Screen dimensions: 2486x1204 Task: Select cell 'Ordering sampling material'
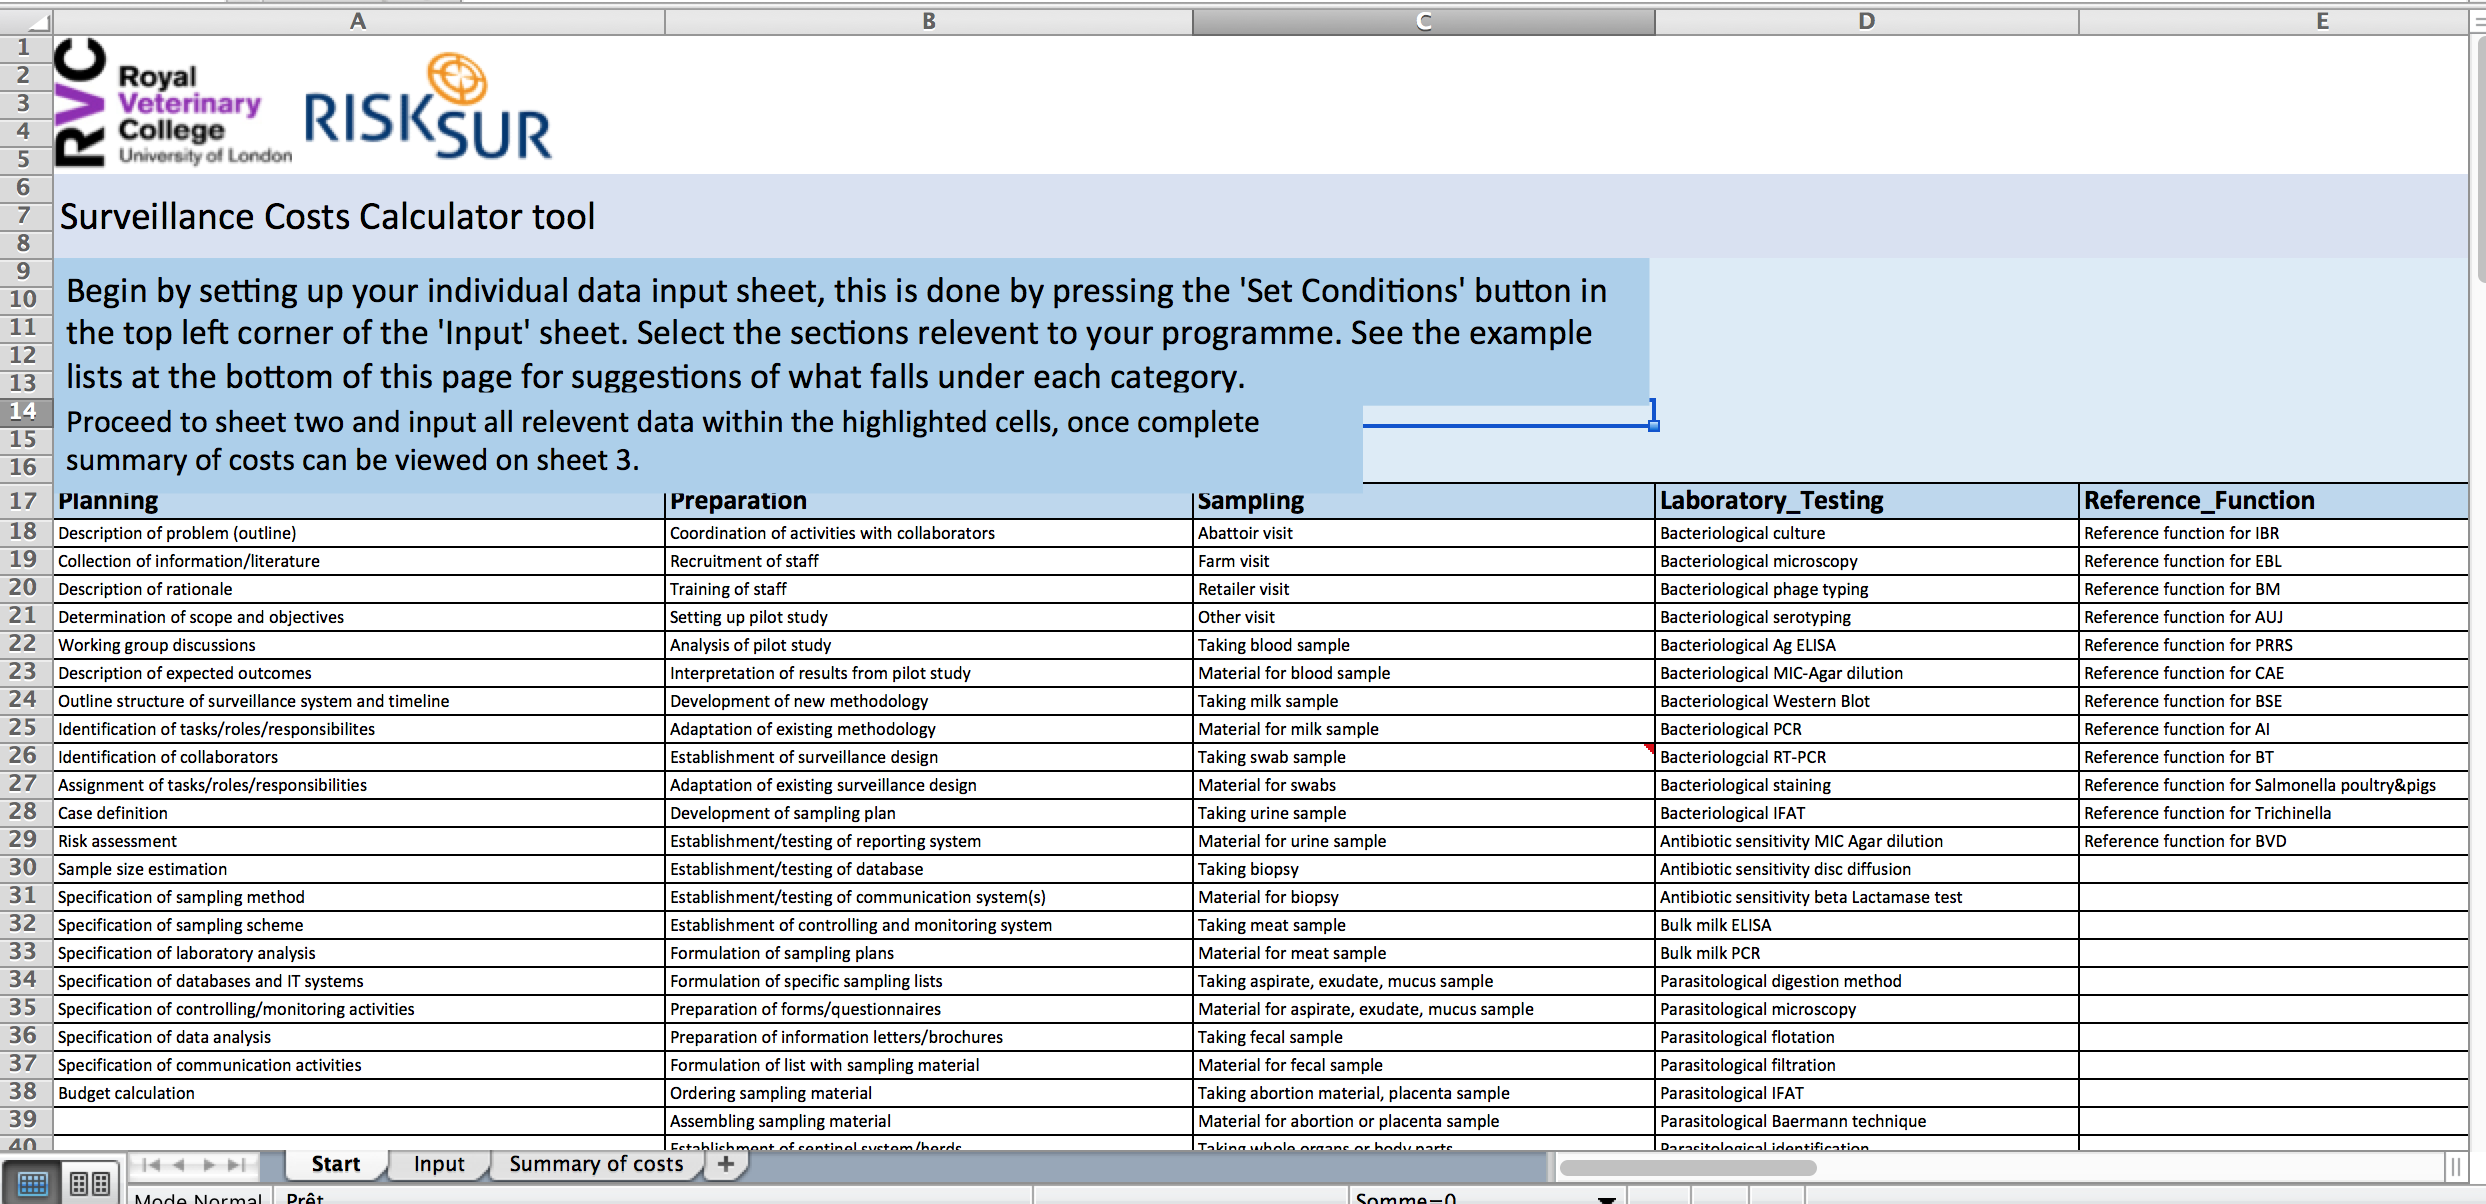[929, 1093]
